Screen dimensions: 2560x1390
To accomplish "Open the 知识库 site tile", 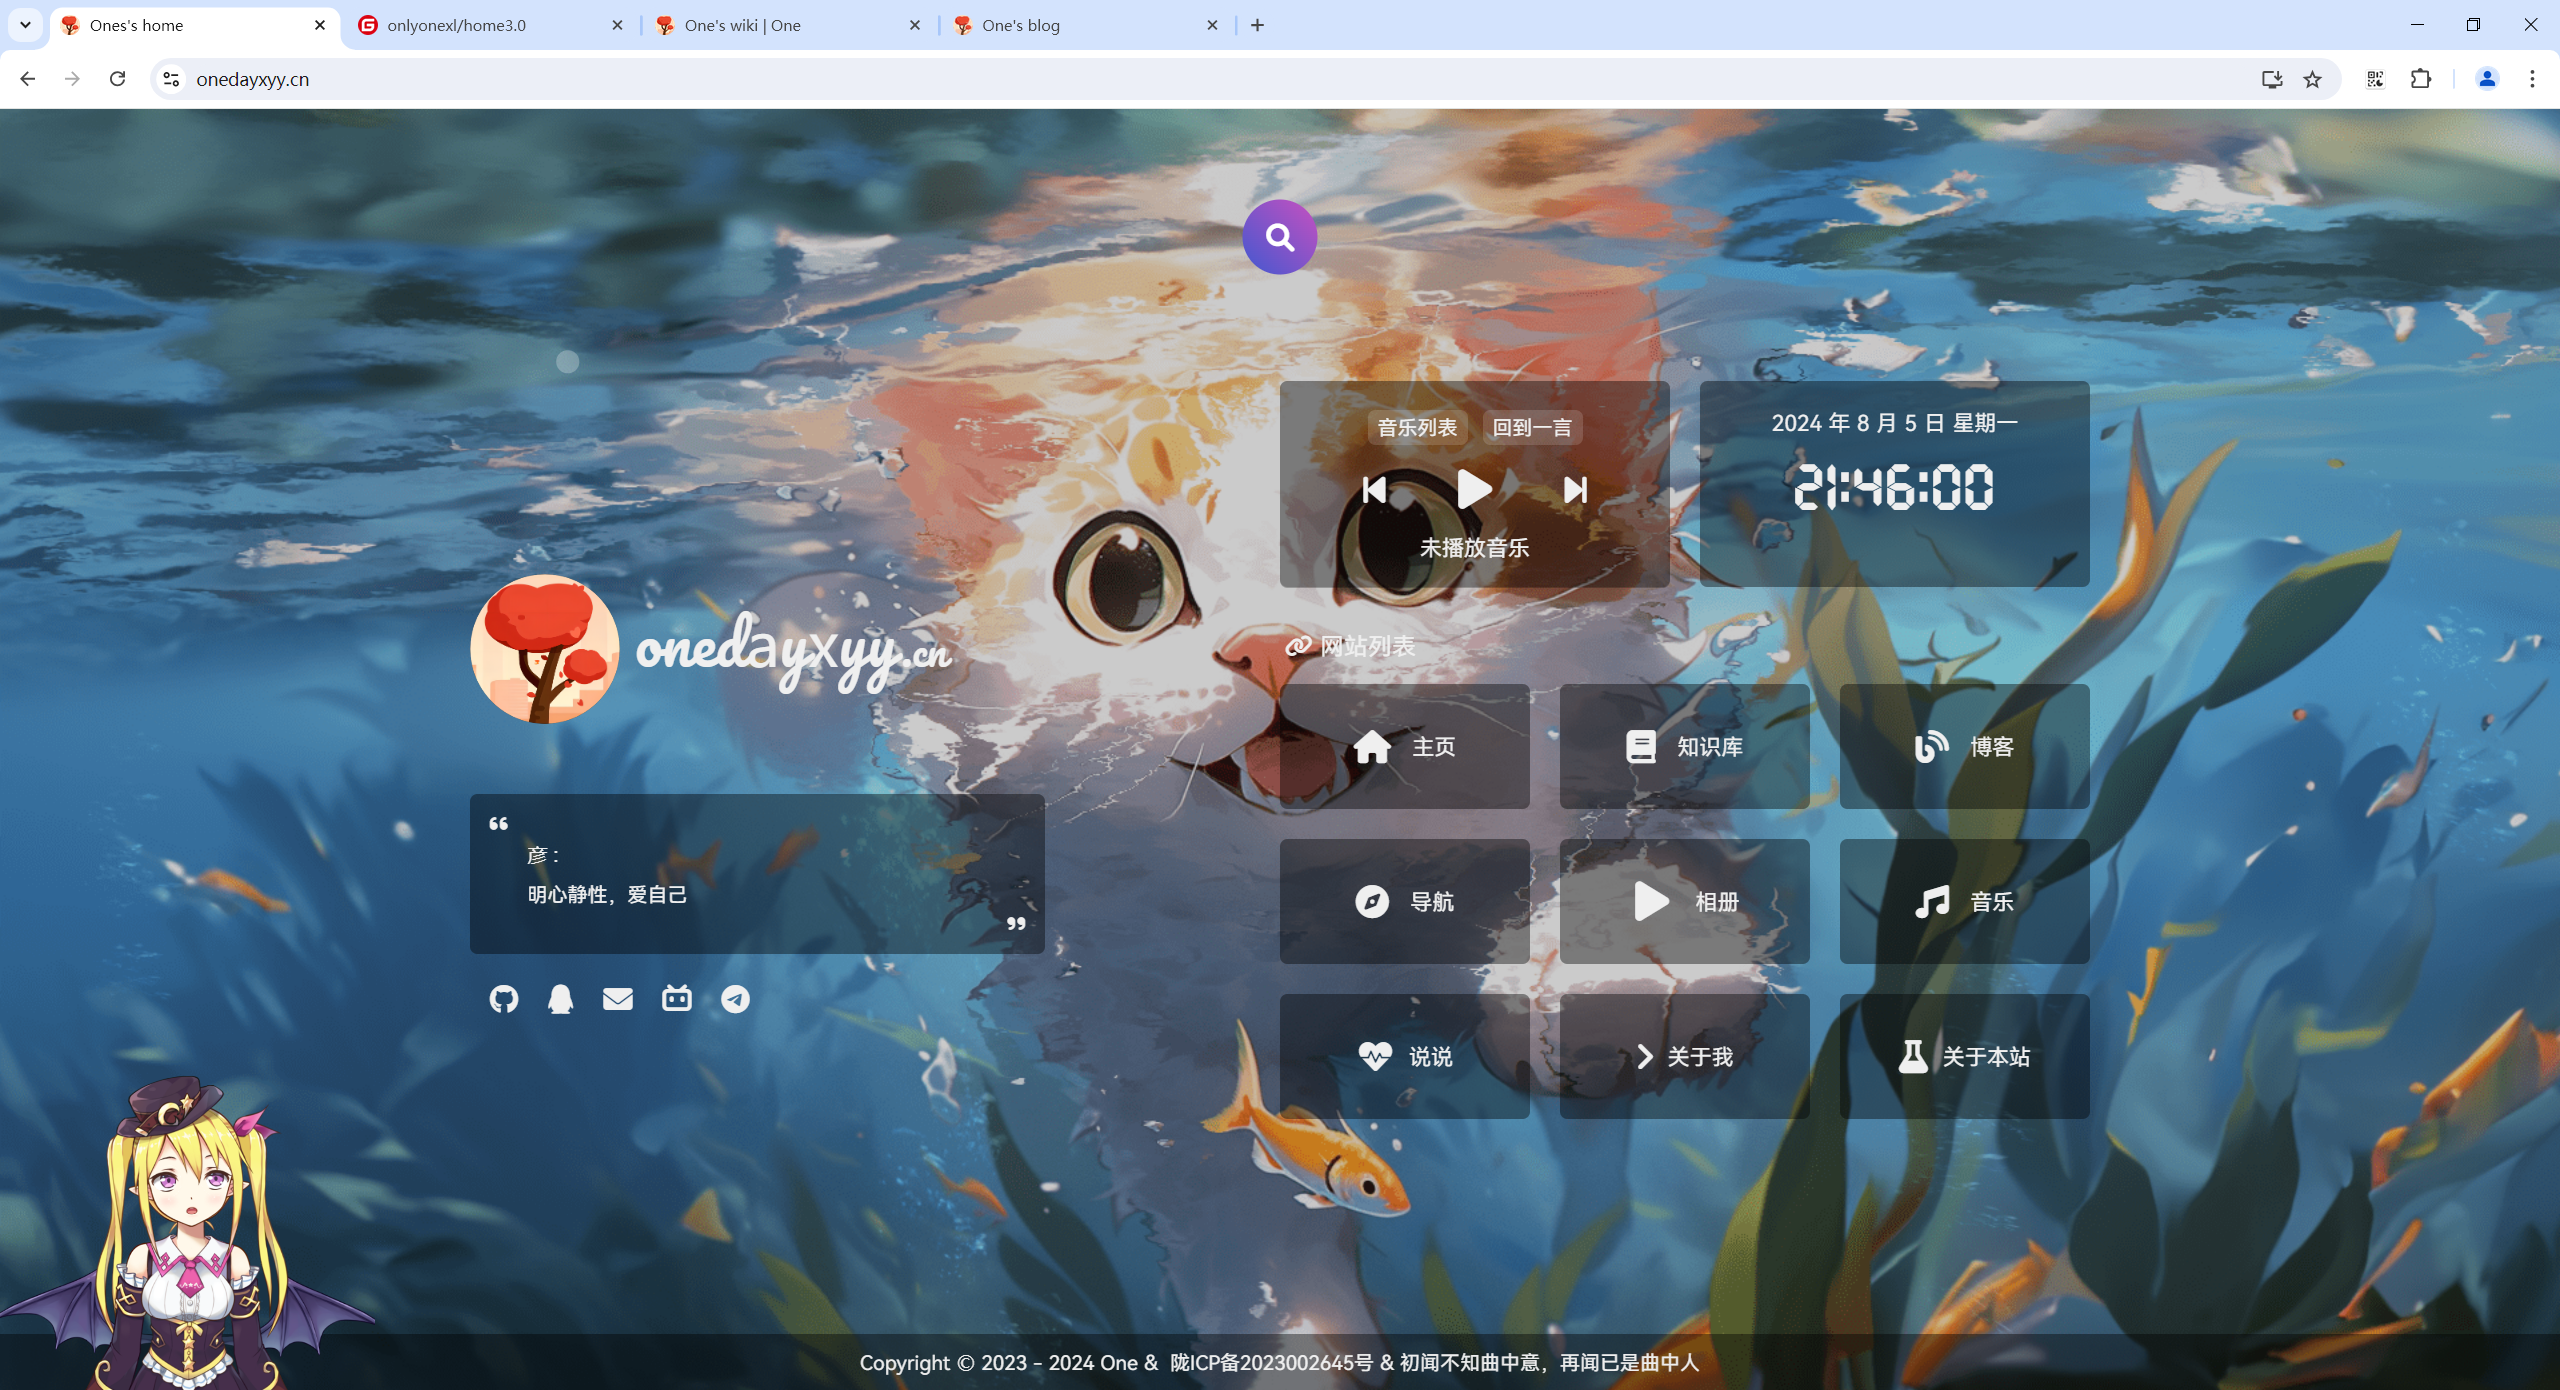I will tap(1684, 747).
